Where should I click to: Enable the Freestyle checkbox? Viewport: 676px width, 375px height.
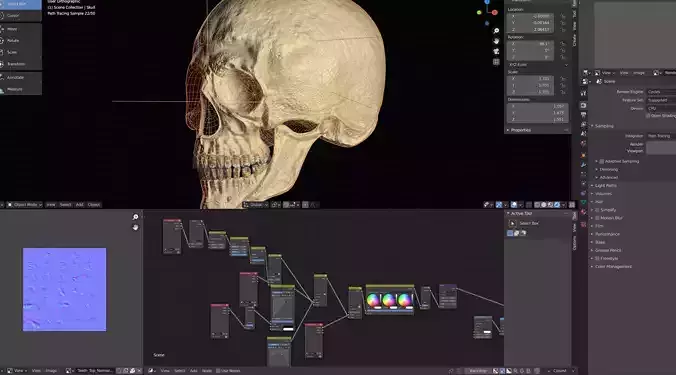click(x=597, y=259)
